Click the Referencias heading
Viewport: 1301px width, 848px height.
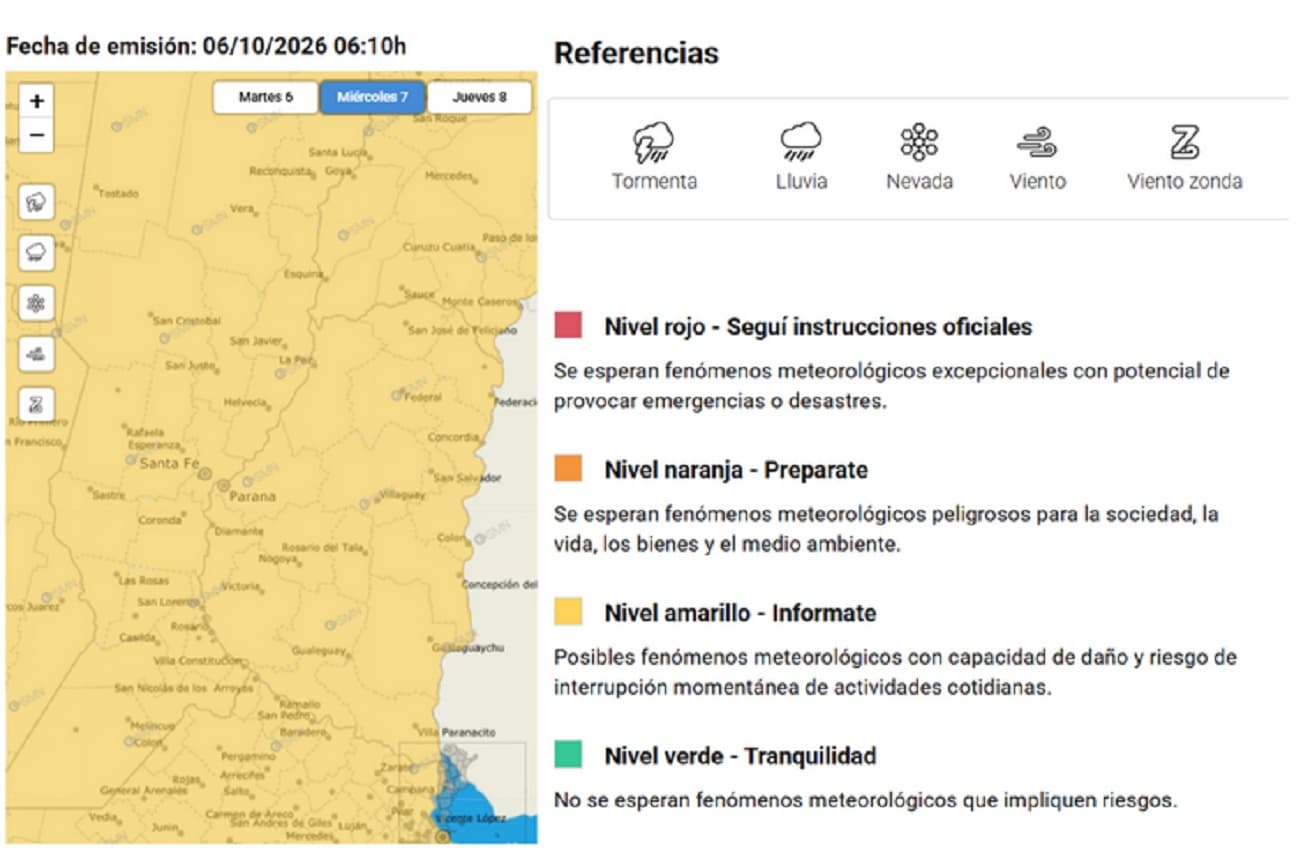tap(636, 53)
